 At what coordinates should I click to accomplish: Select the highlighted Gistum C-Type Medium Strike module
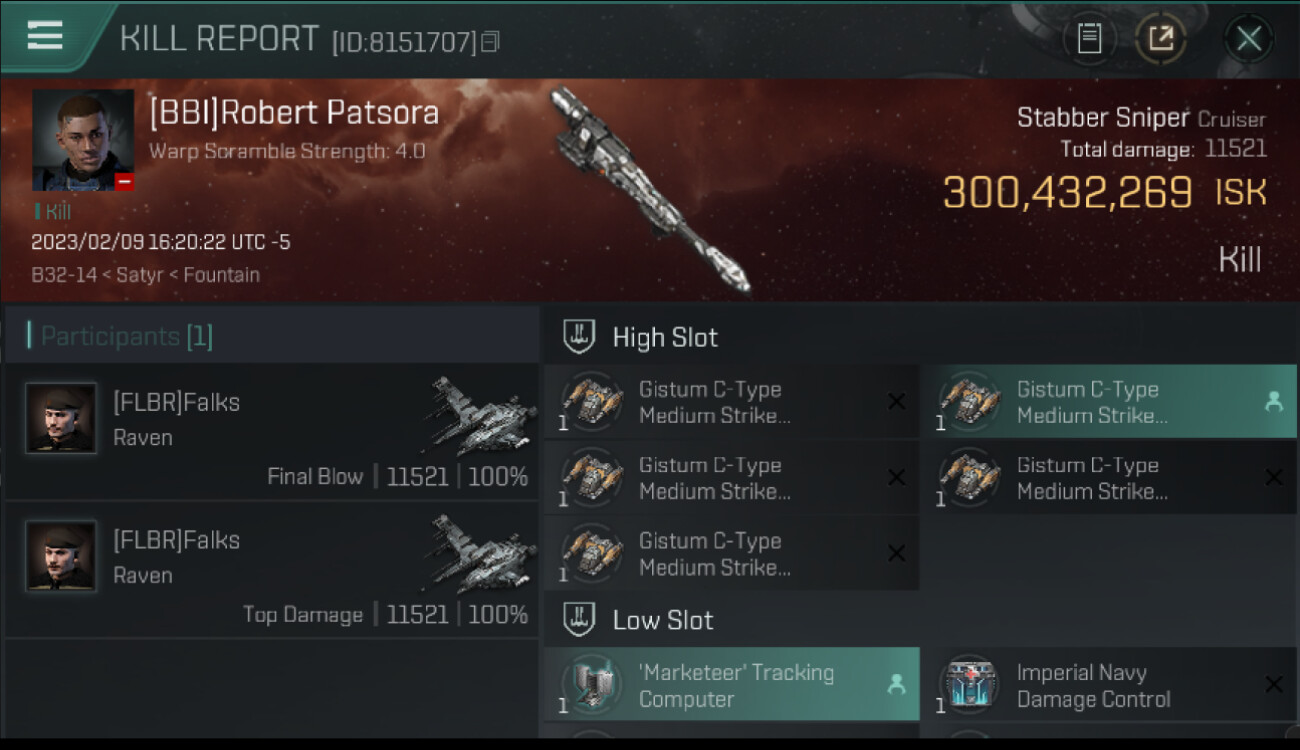1109,402
